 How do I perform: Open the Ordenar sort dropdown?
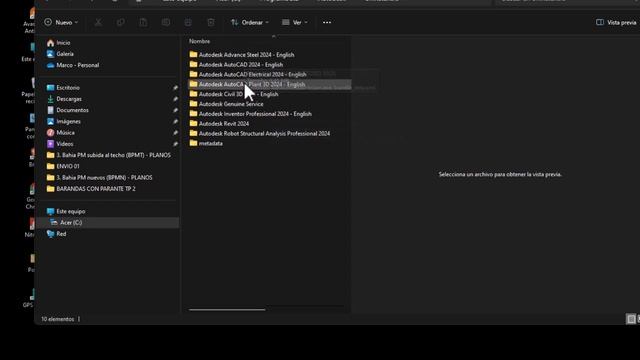[250, 22]
